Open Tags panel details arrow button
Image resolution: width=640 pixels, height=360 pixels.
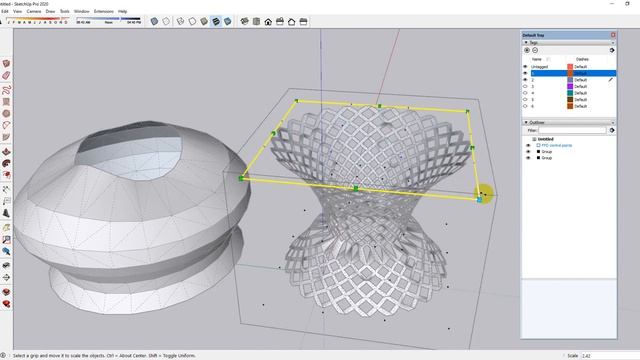[612, 50]
